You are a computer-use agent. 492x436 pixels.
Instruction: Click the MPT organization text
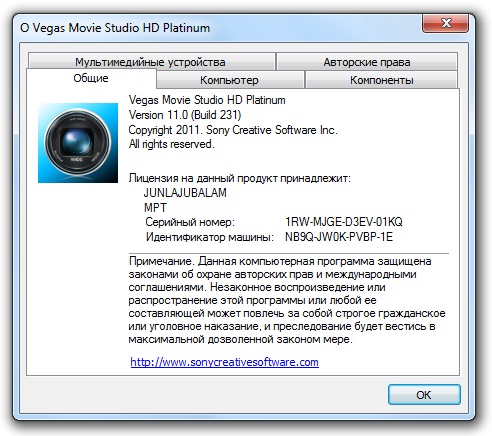pyautogui.click(x=155, y=208)
